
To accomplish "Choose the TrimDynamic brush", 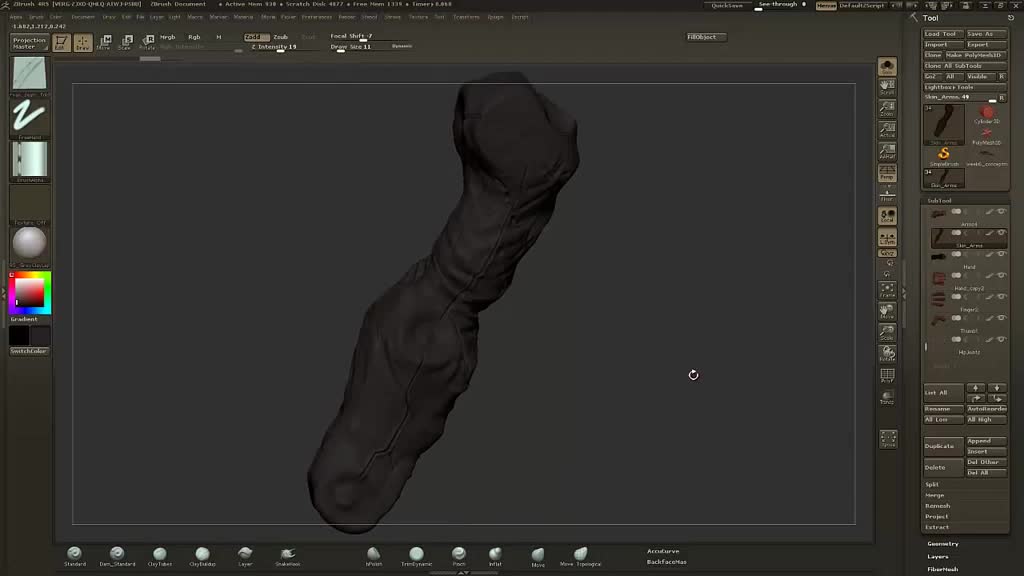I will click(x=416, y=554).
